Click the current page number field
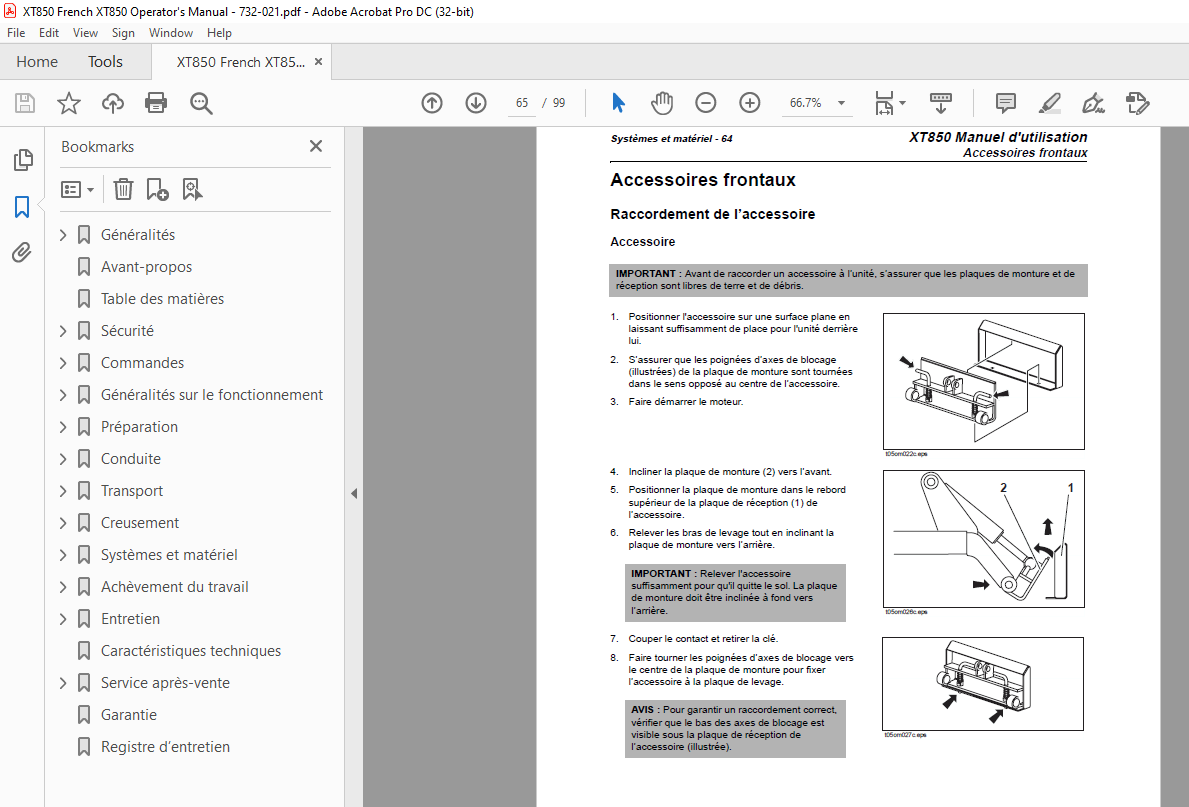1189x807 pixels. [x=522, y=103]
